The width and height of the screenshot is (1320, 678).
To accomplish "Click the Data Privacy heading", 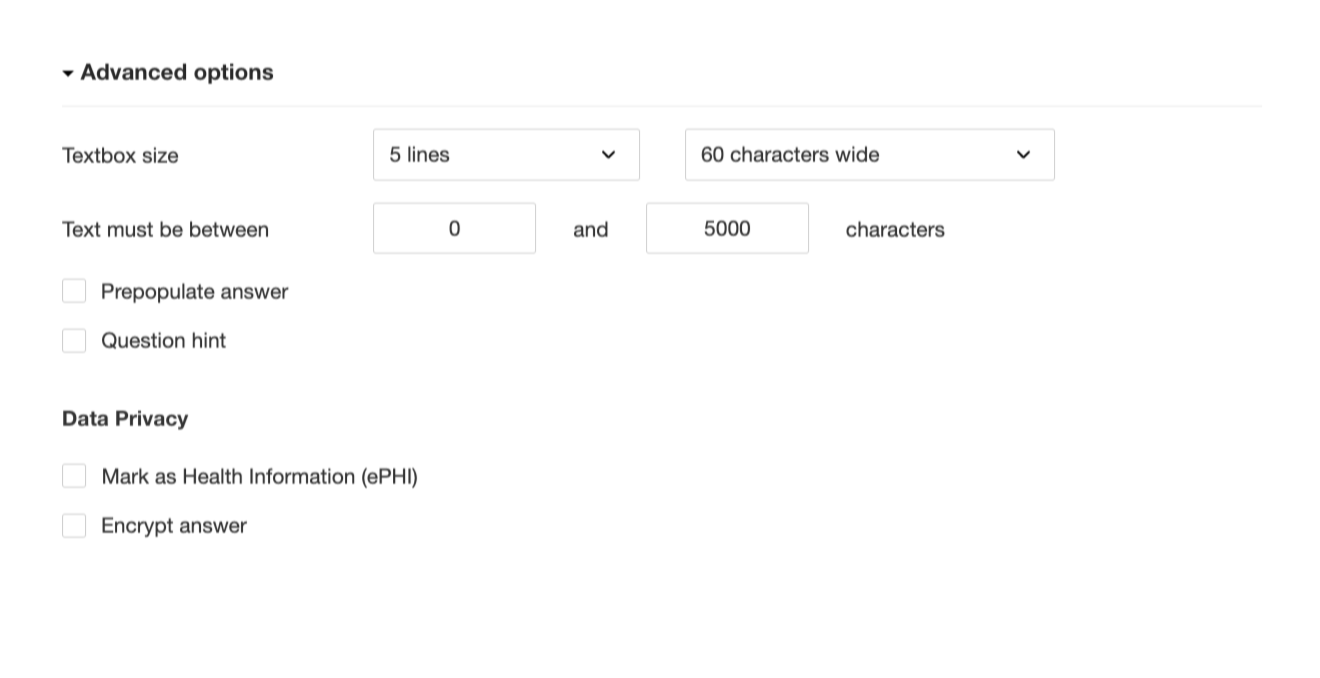I will pos(125,419).
